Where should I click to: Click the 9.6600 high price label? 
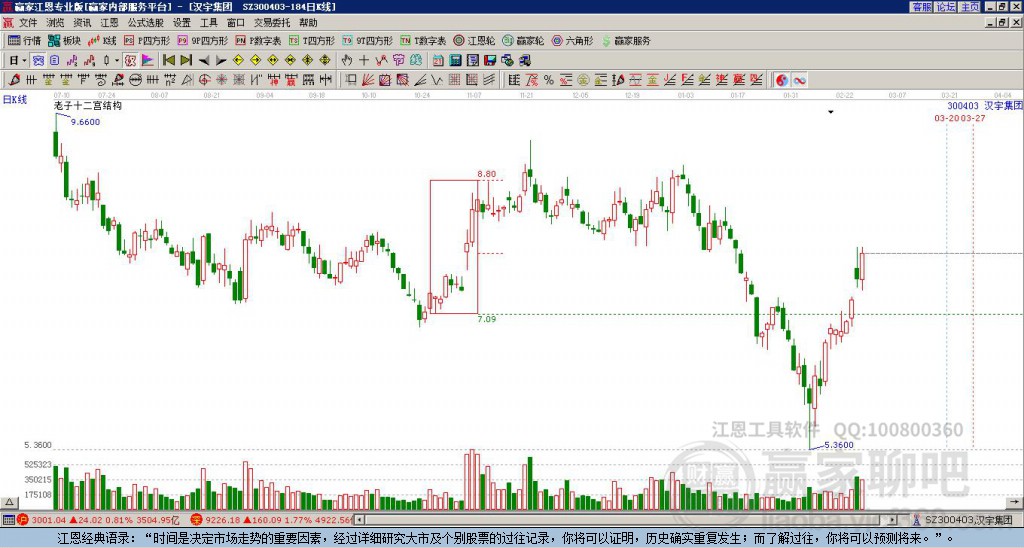point(86,122)
